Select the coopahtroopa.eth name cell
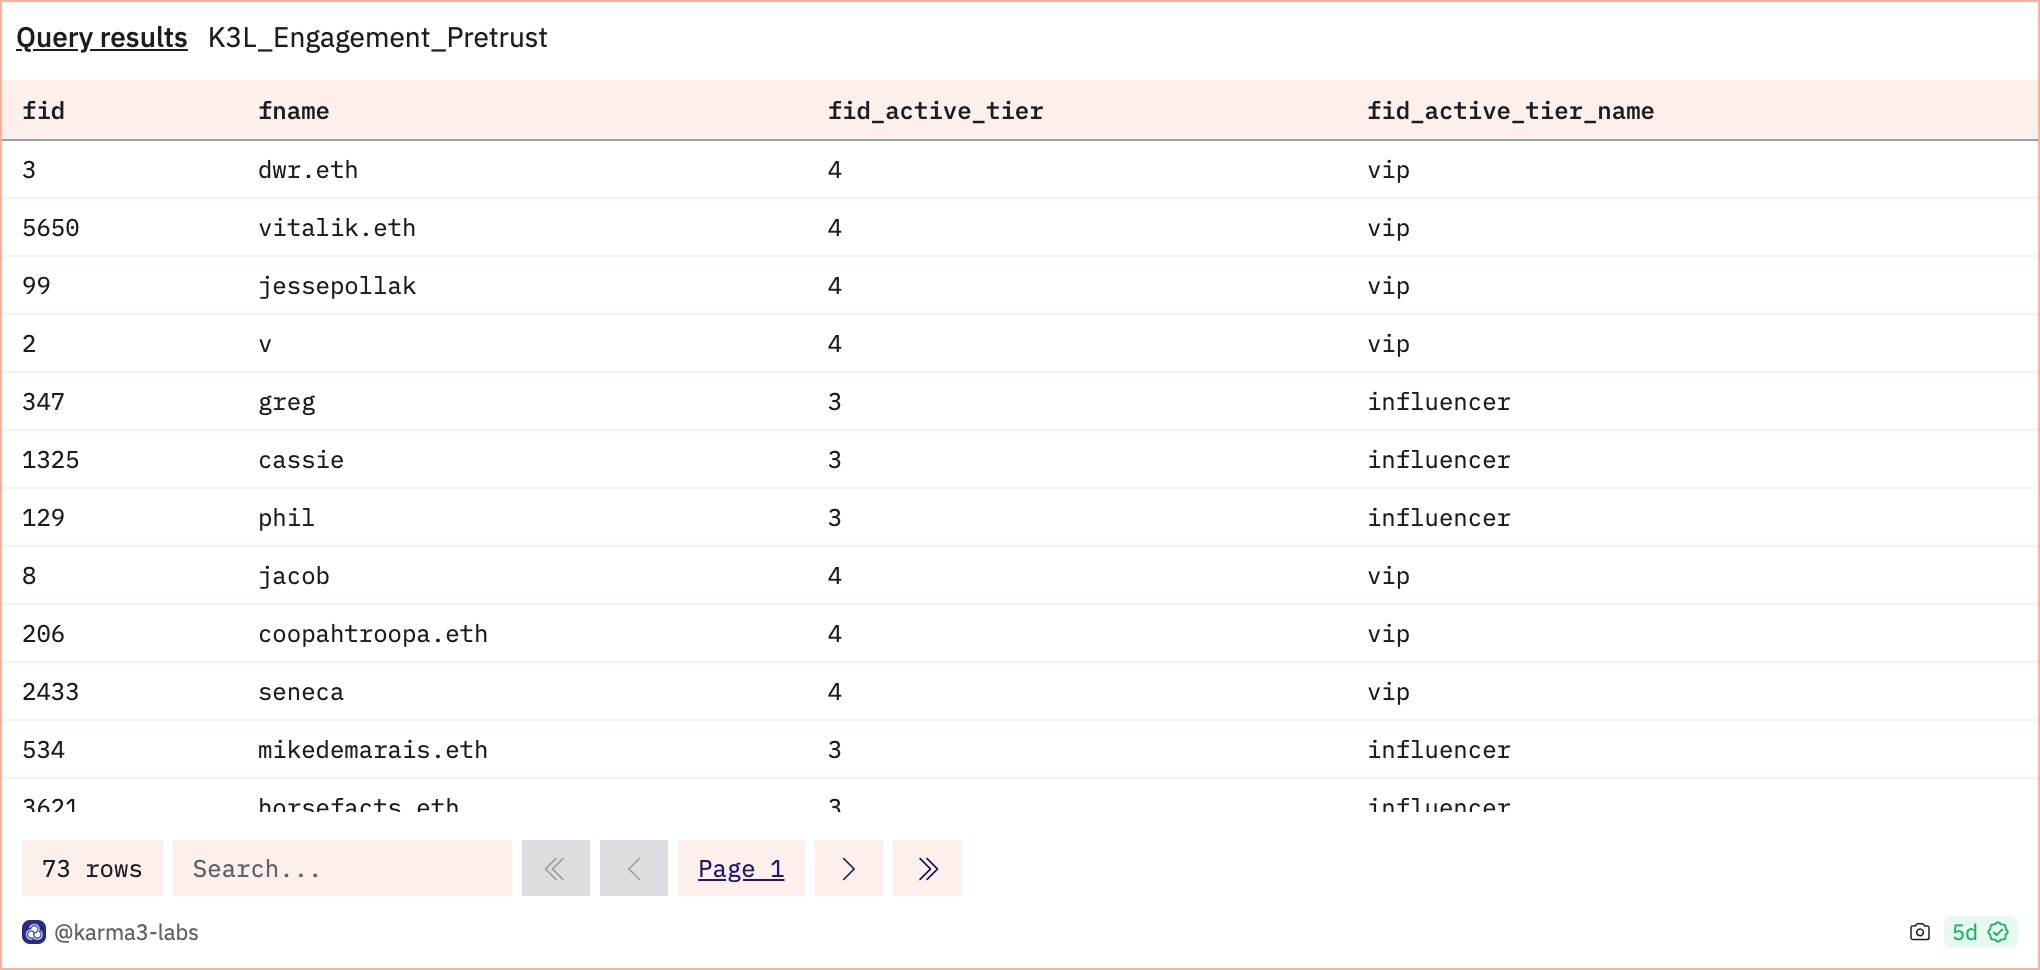This screenshot has width=2040, height=970. tap(373, 634)
